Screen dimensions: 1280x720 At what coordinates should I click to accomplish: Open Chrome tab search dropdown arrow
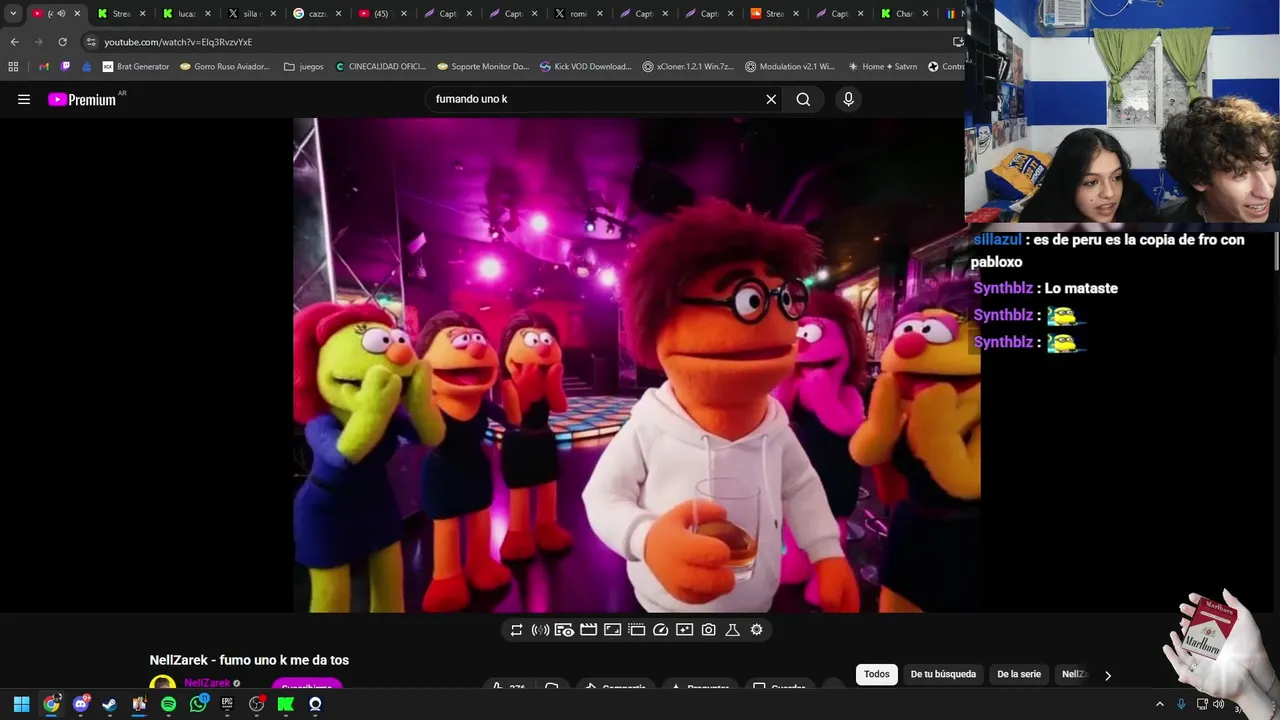pyautogui.click(x=13, y=14)
